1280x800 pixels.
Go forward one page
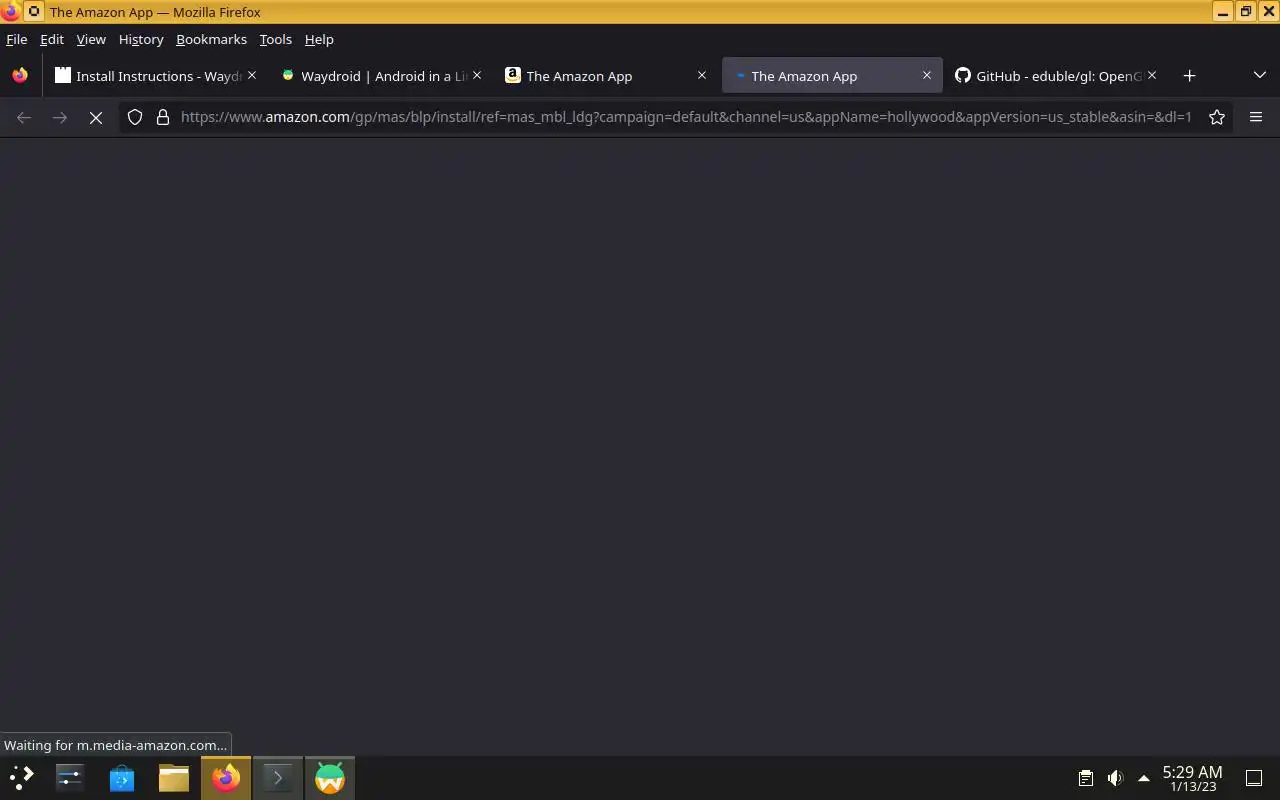tap(60, 117)
